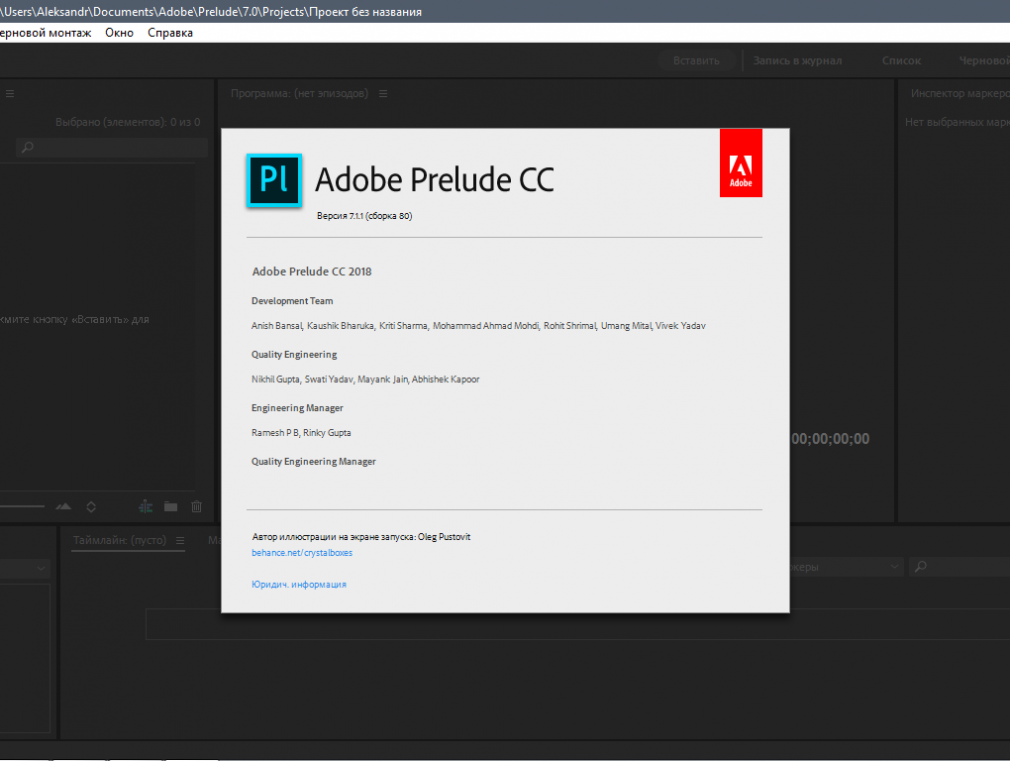This screenshot has width=1010, height=761.
Task: Select the Инспектор маркеров panel tab
Action: click(960, 93)
